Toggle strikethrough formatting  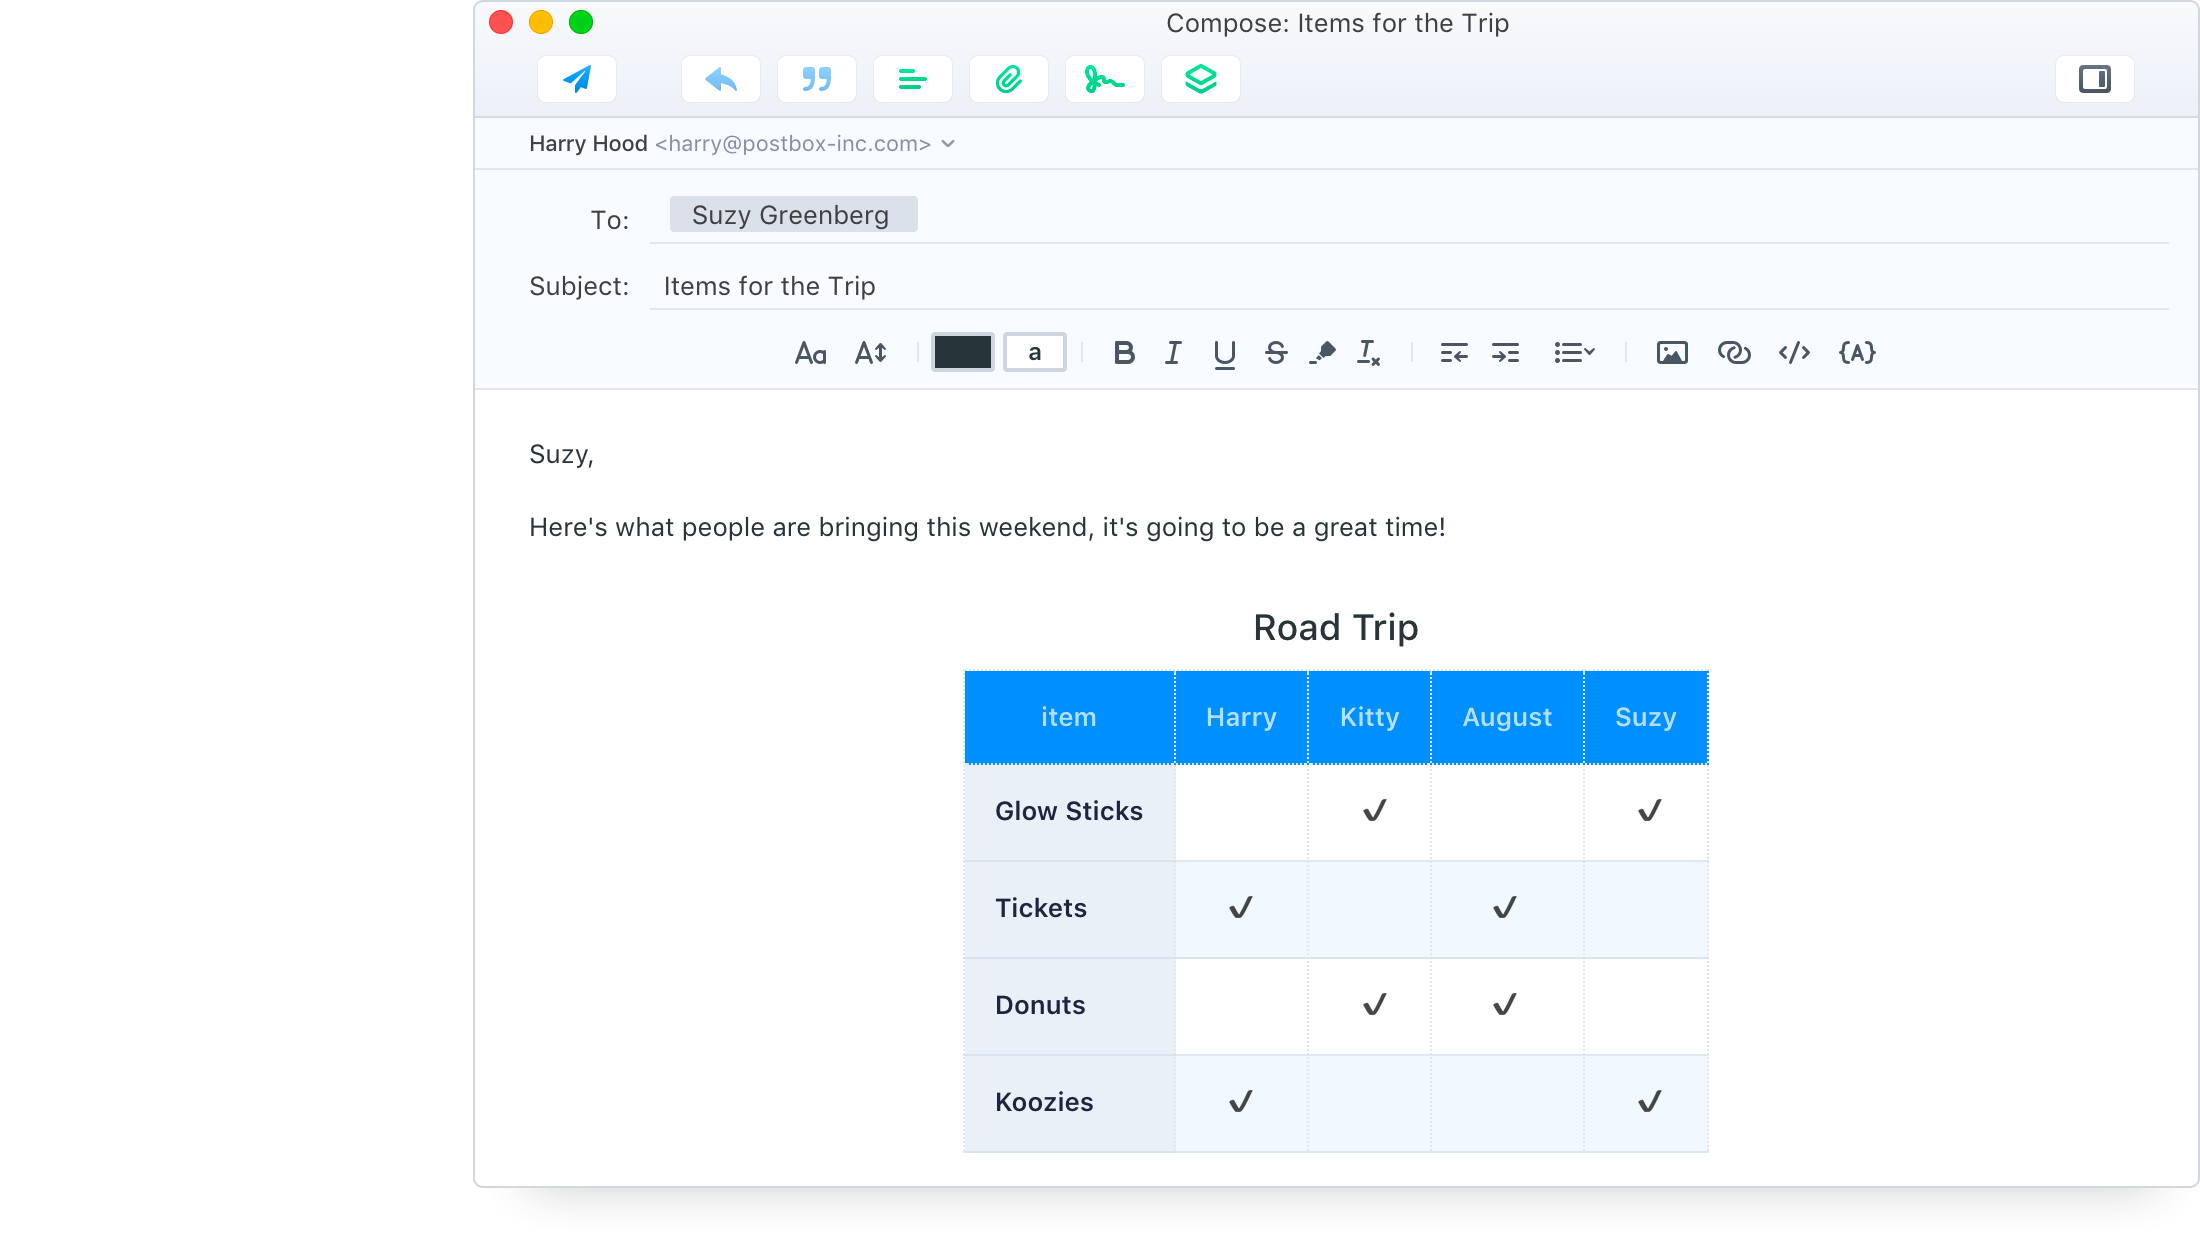(1276, 353)
